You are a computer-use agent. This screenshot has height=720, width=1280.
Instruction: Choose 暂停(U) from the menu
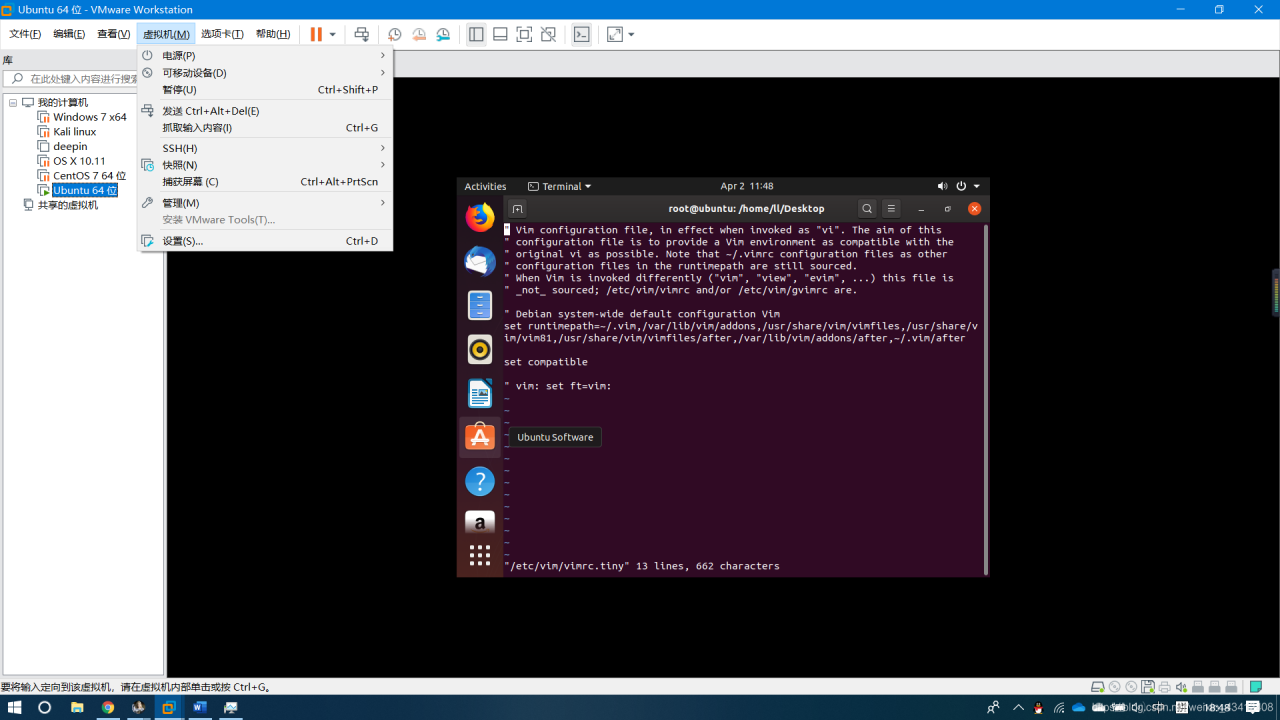(x=265, y=90)
